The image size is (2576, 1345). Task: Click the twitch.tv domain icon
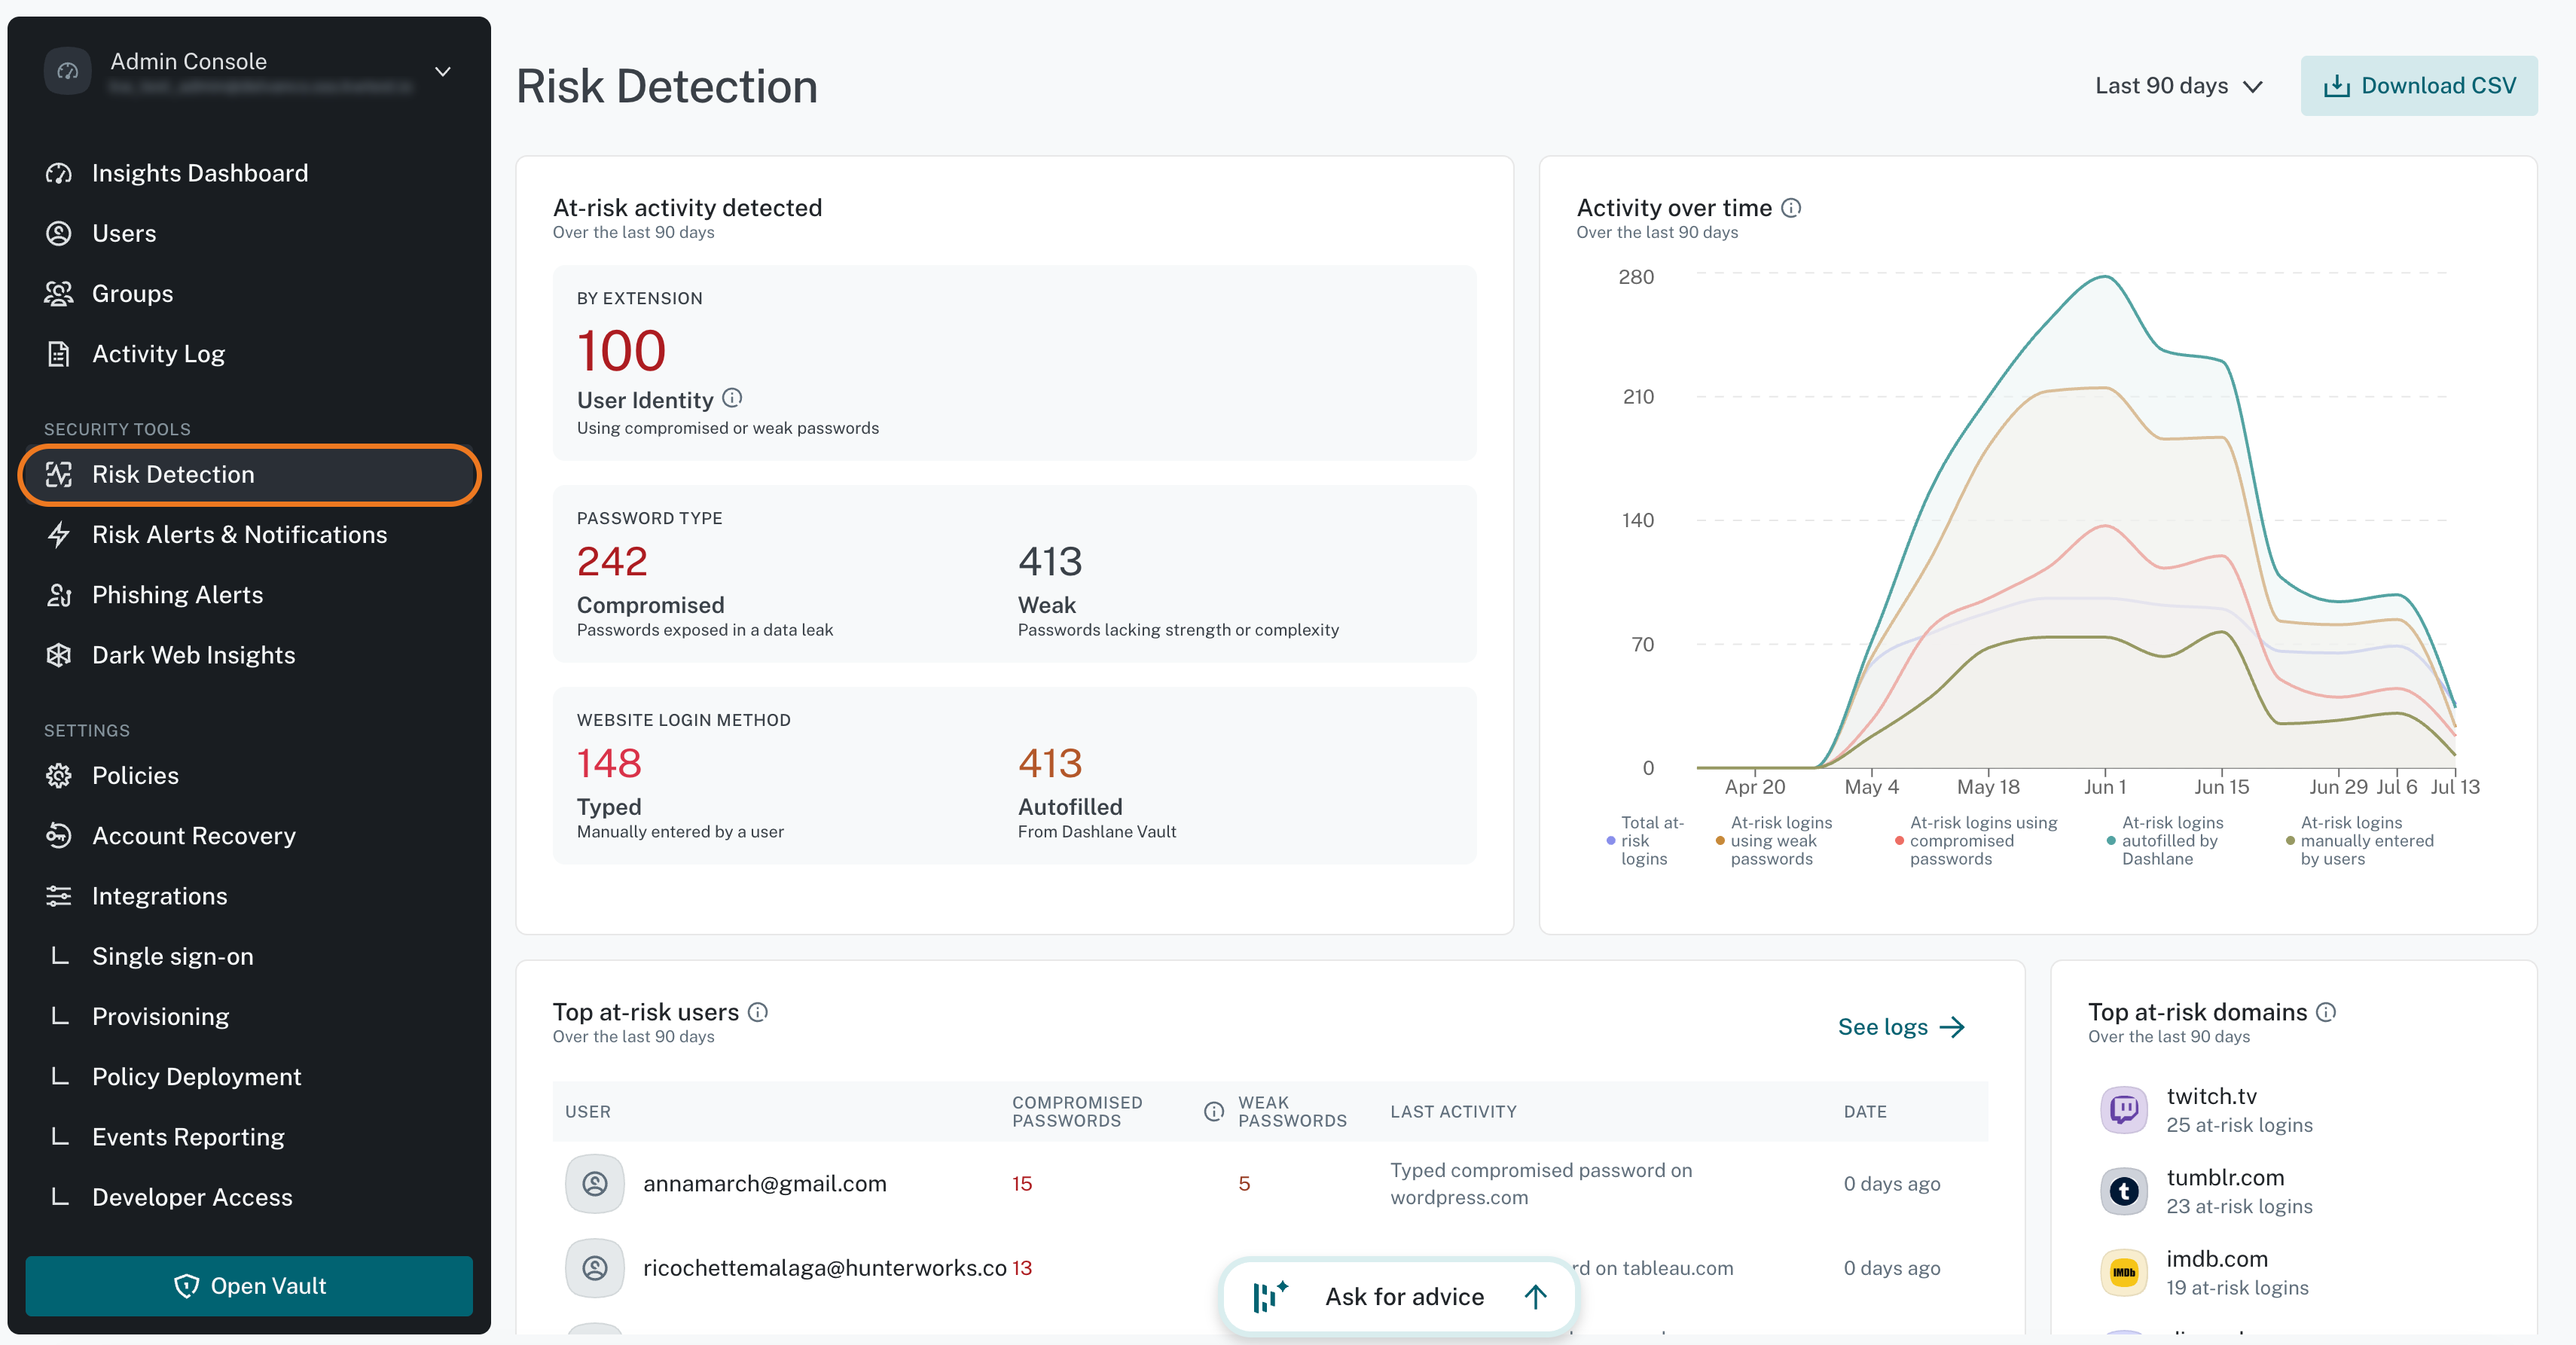pos(2124,1110)
